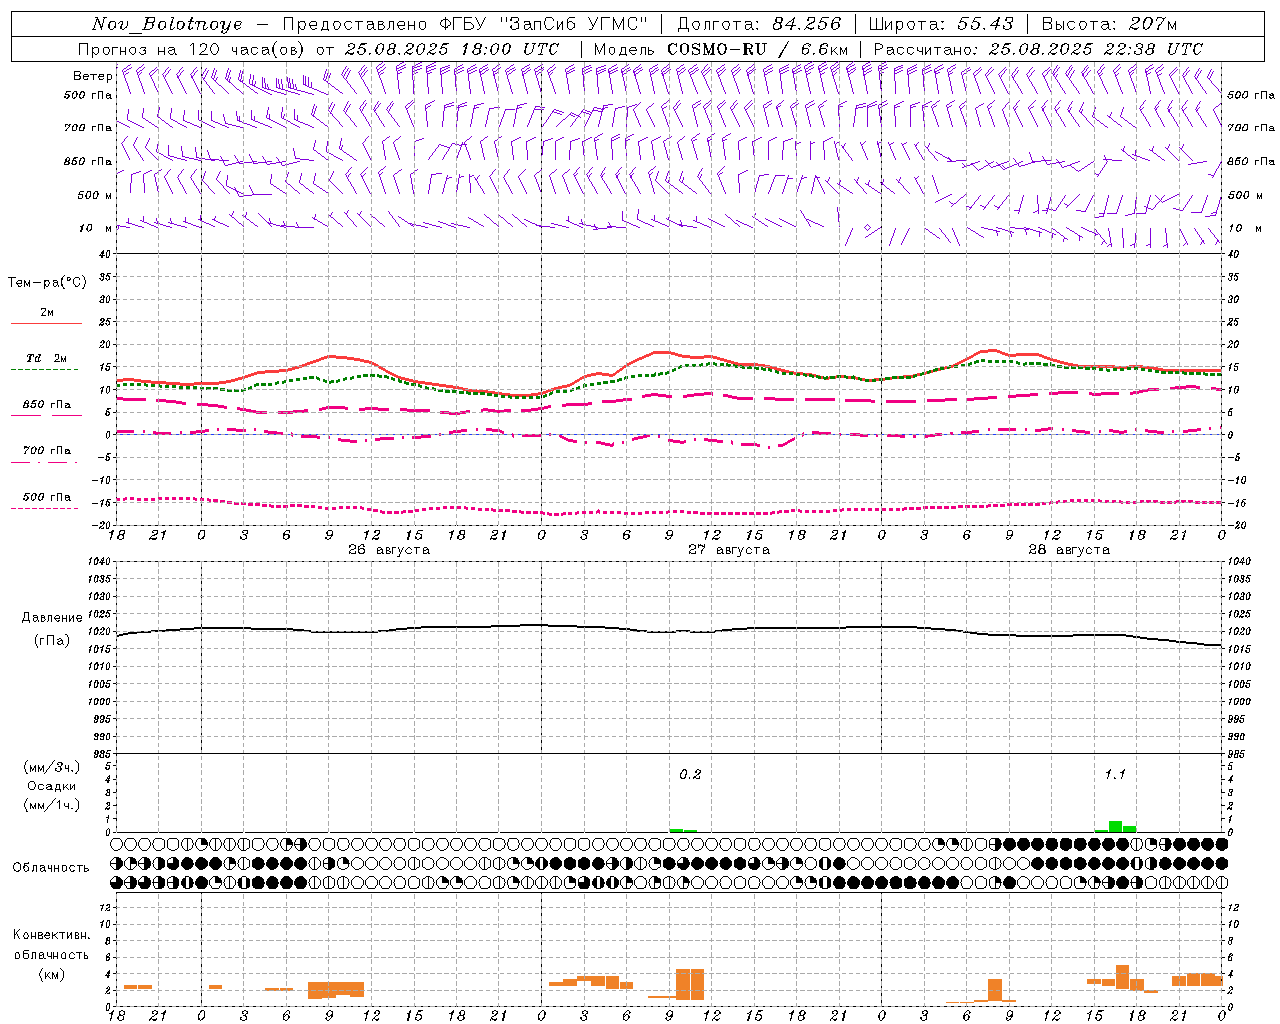Click the Осадки panel label
The image size is (1280, 1024).
pos(52,787)
